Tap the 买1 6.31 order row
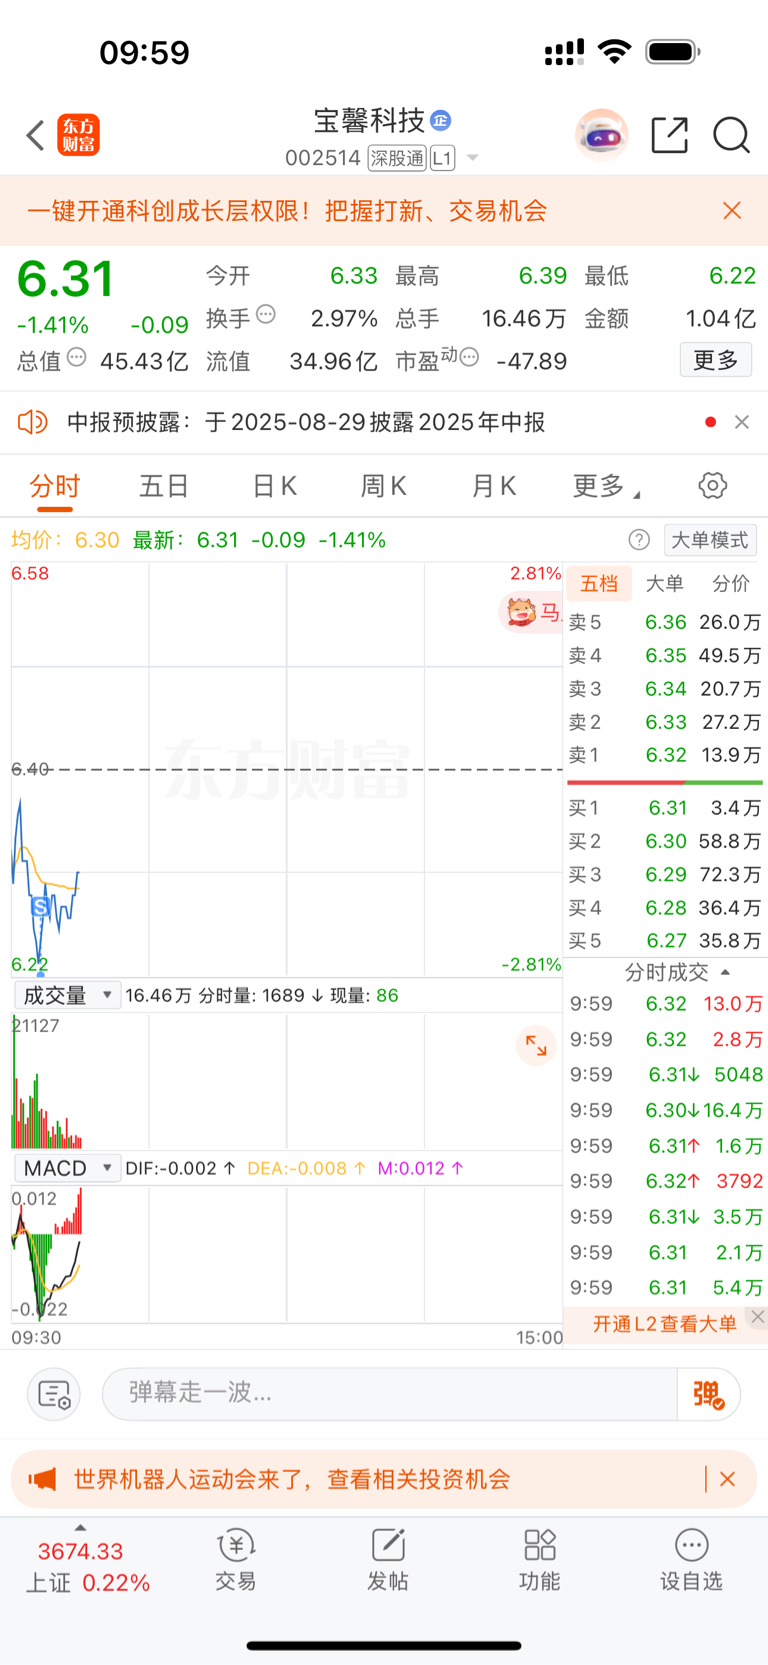 pyautogui.click(x=665, y=808)
